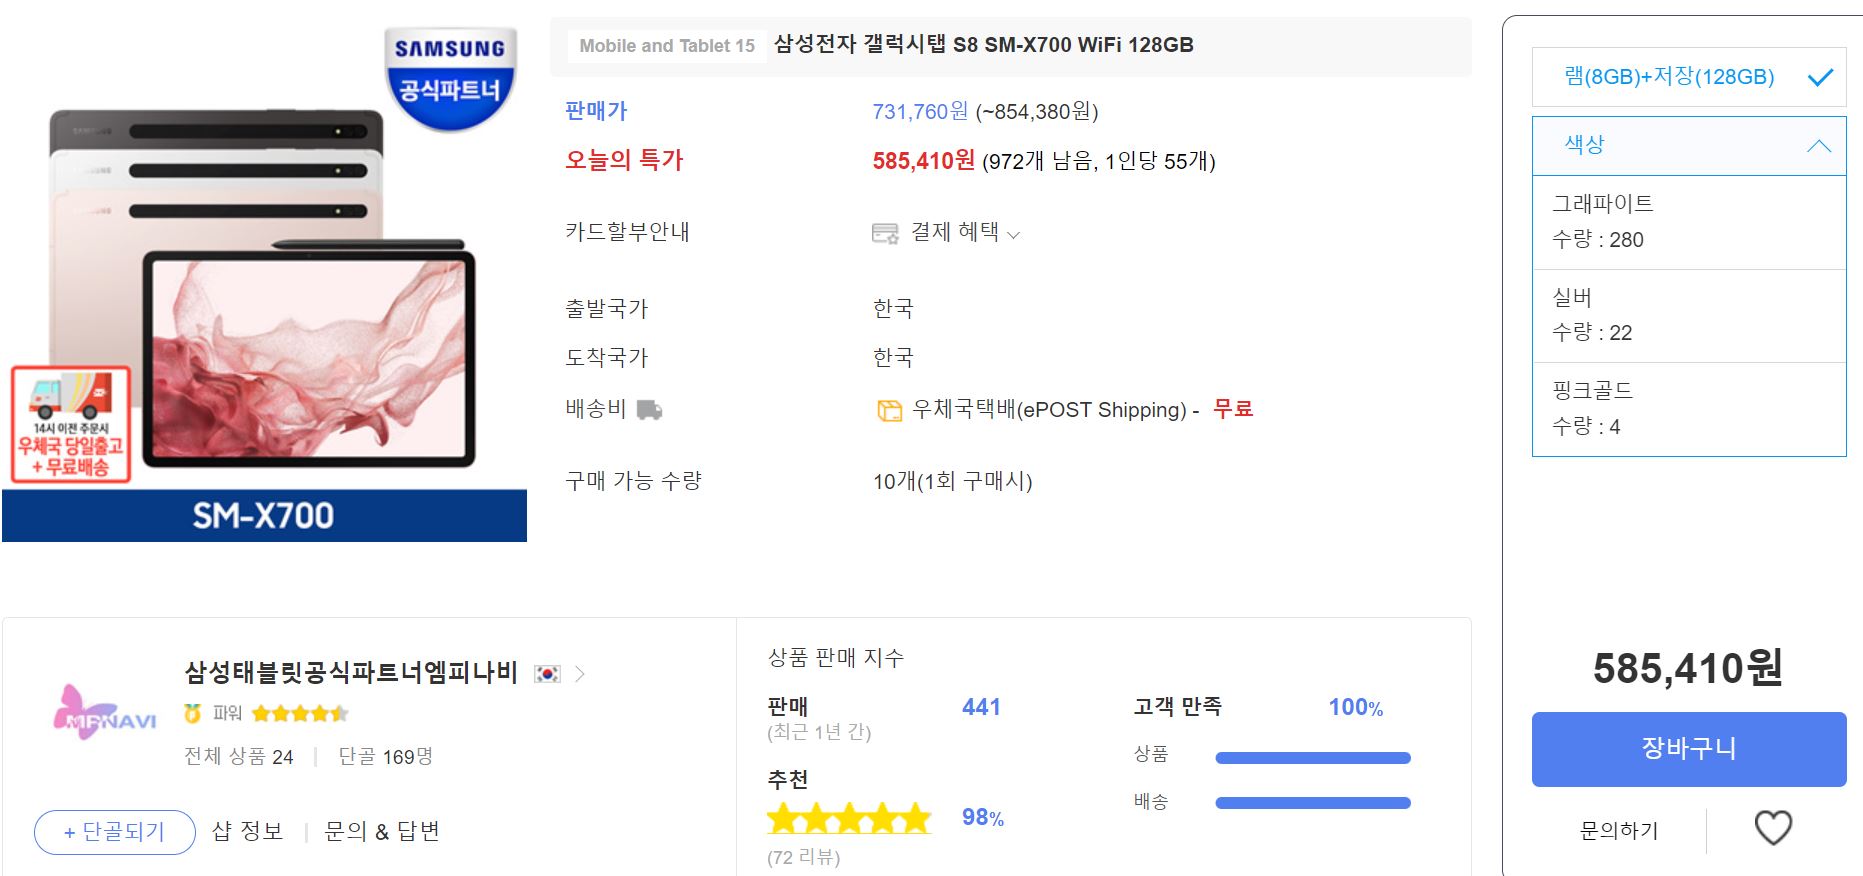Click the delivery truck icon beside 배송비
Viewport: 1863px width, 876px height.
649,410
